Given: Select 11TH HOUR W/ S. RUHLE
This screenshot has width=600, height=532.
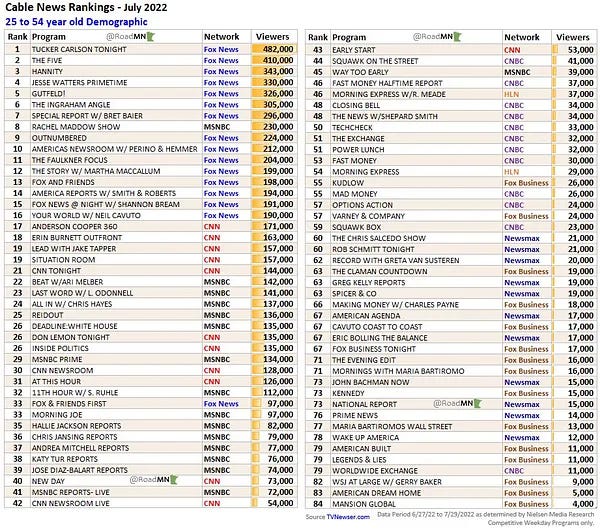Looking at the screenshot, I should [75, 393].
